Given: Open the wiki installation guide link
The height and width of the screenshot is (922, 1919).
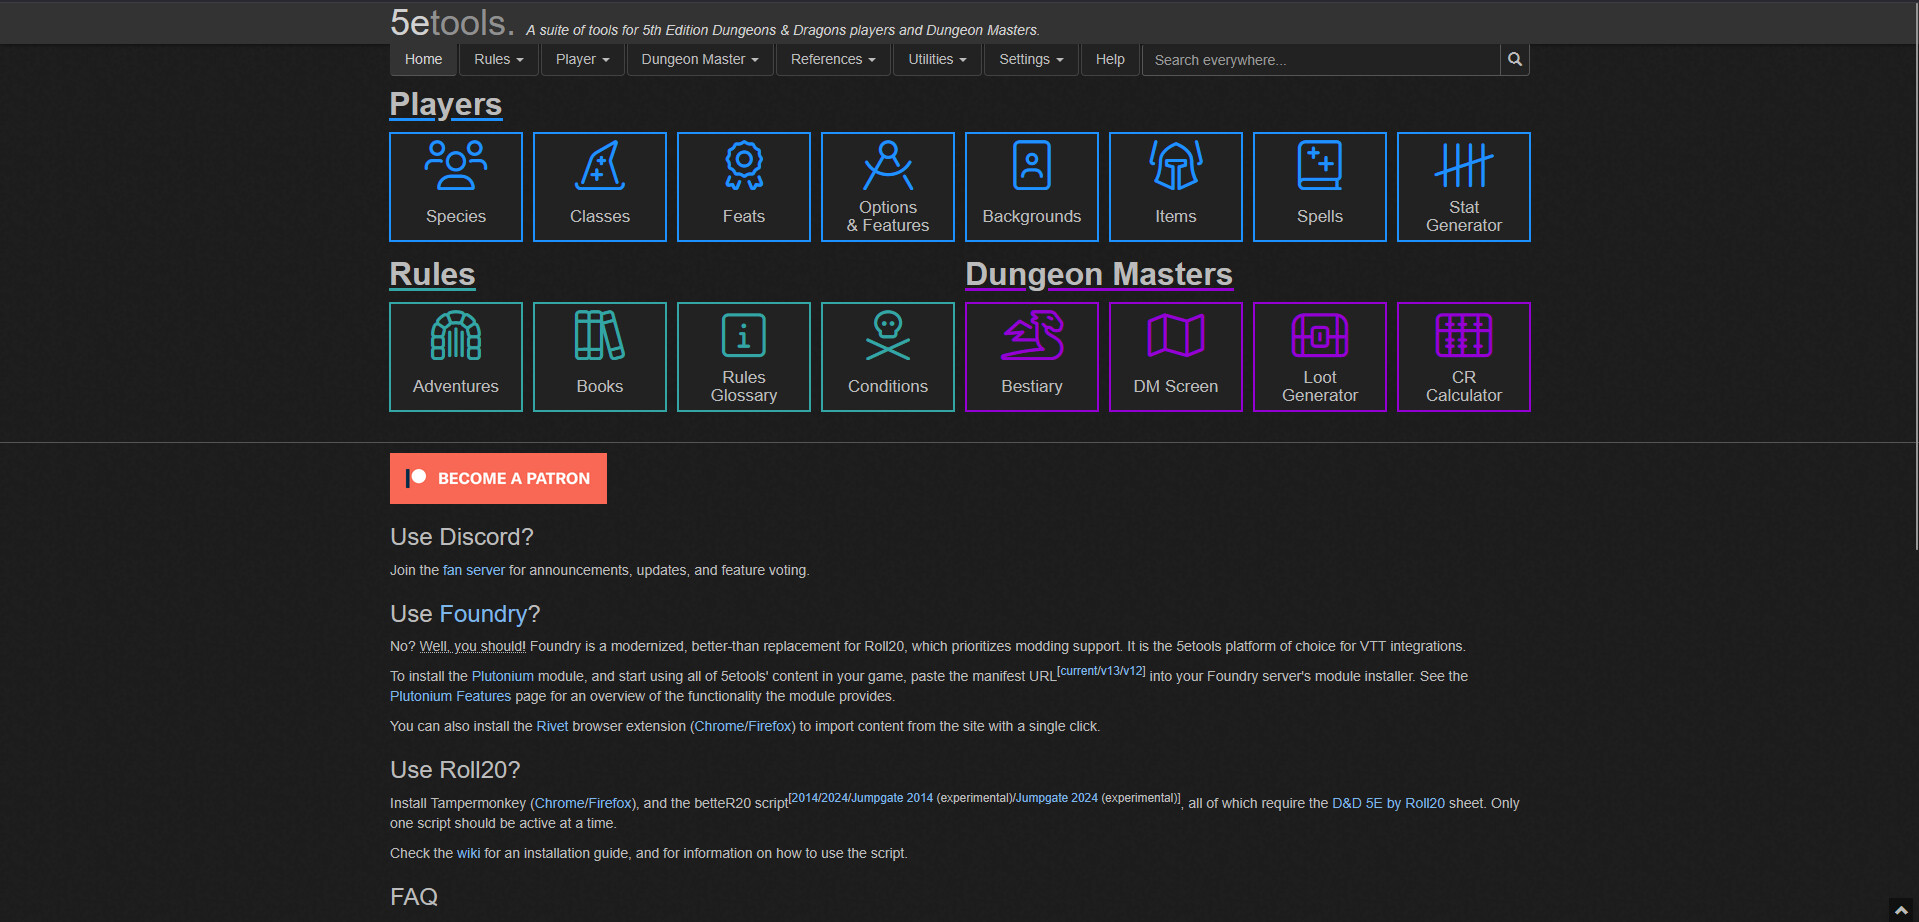Looking at the screenshot, I should (x=469, y=853).
